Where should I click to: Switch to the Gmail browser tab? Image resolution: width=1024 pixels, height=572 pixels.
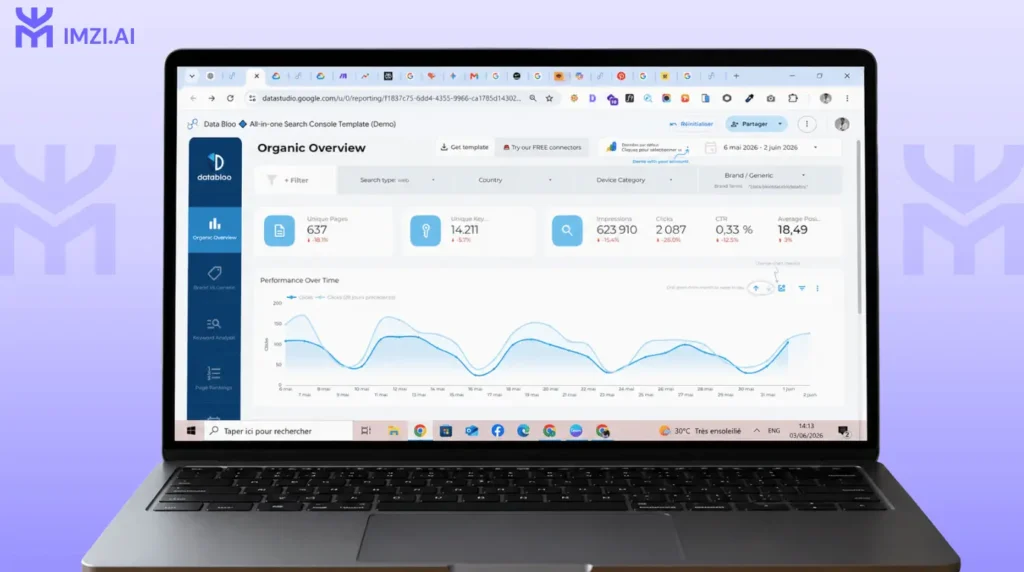click(x=474, y=76)
